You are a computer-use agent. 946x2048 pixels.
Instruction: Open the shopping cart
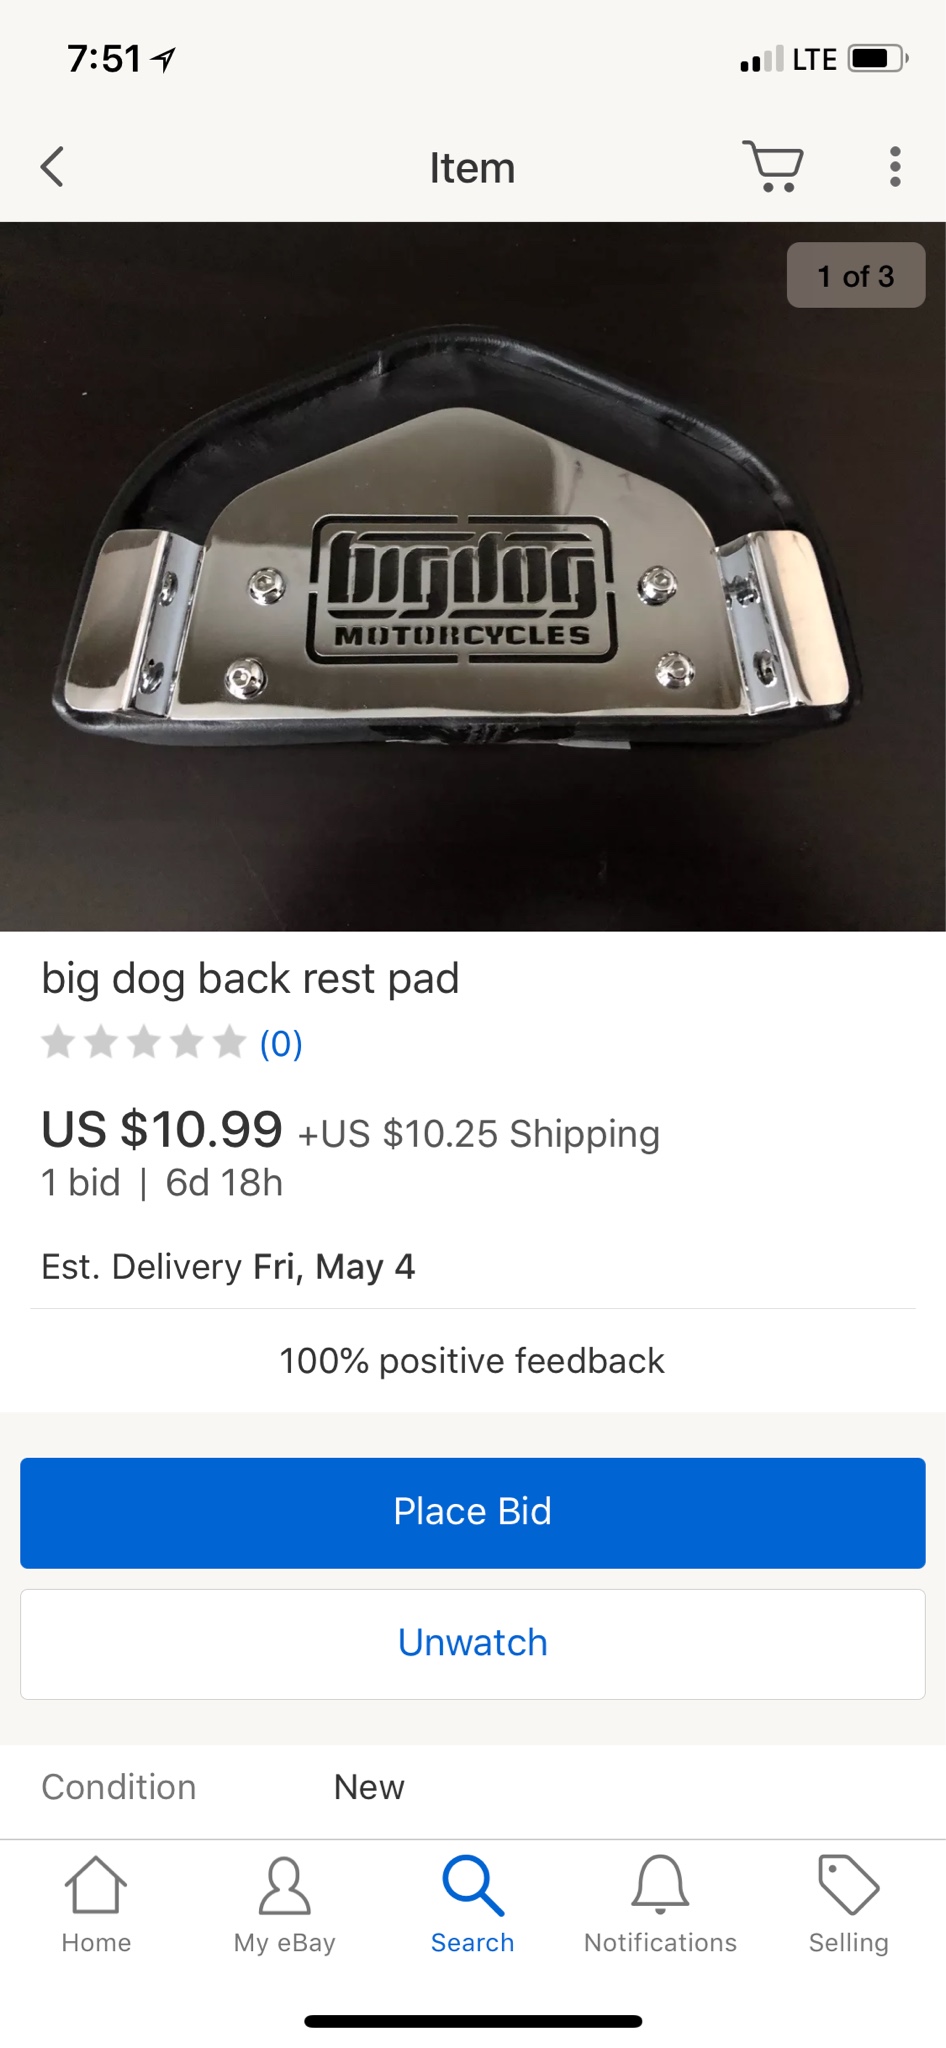click(x=773, y=166)
